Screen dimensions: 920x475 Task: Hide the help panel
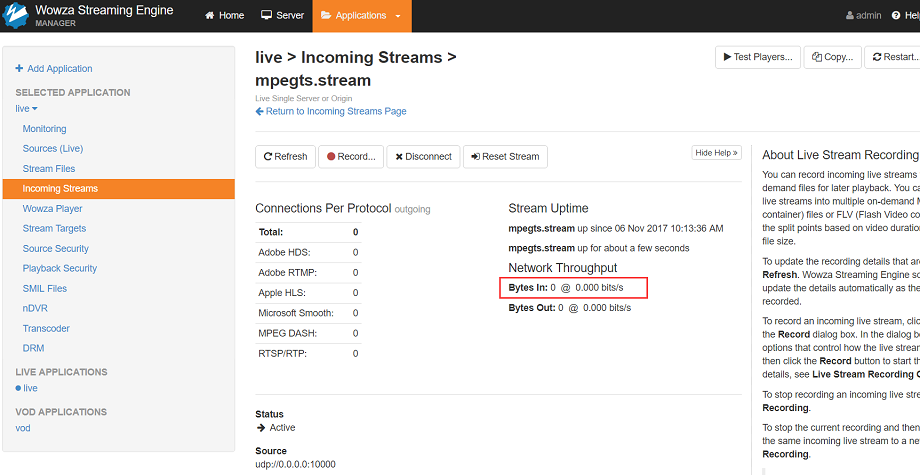(716, 153)
